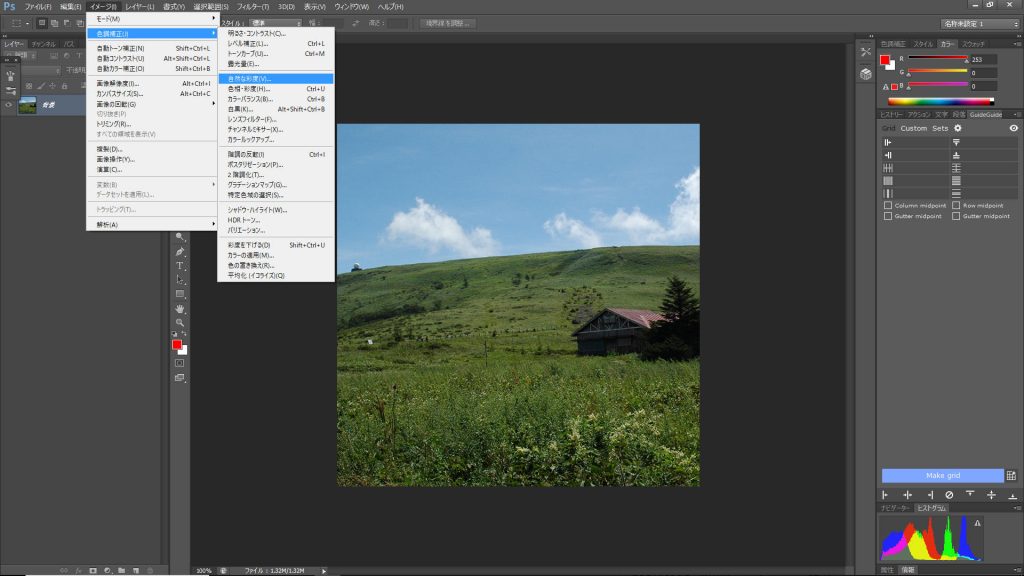Add horizontal midpoint guide icon
This screenshot has width=1024, height=576.
[991, 495]
